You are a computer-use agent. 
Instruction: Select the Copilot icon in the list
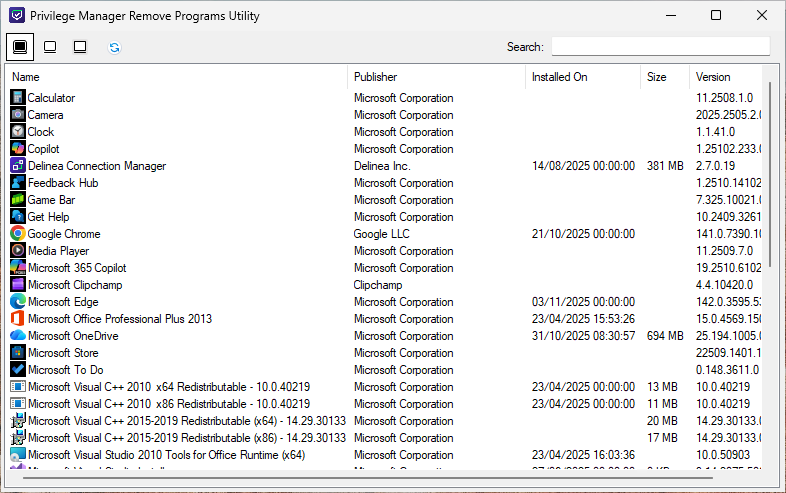(18, 149)
